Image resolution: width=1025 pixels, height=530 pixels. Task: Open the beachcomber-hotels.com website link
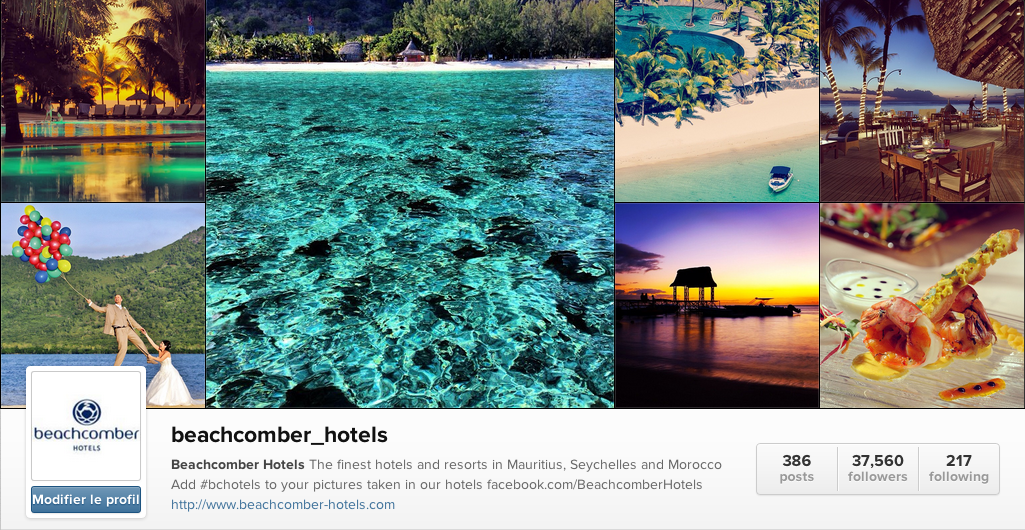(282, 505)
